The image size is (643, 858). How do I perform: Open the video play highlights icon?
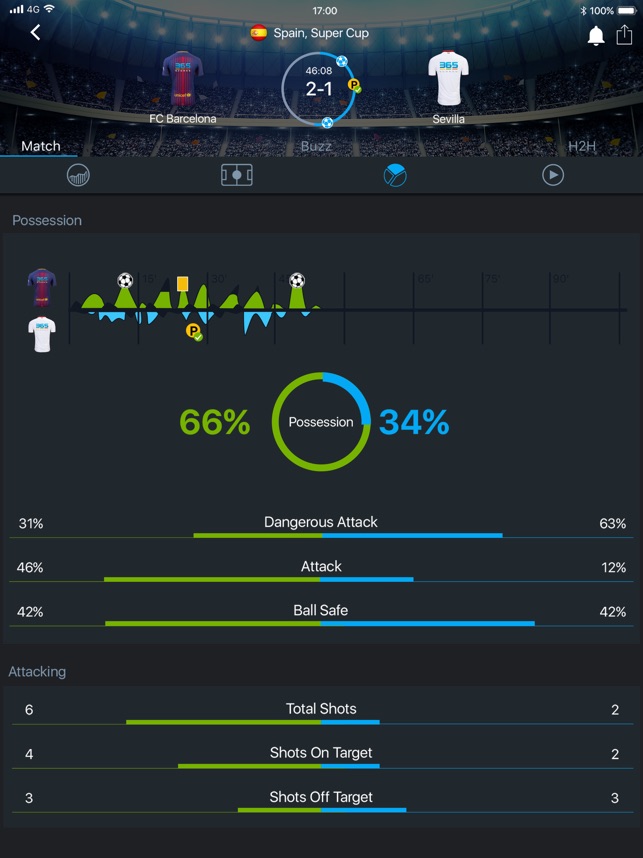coord(553,176)
